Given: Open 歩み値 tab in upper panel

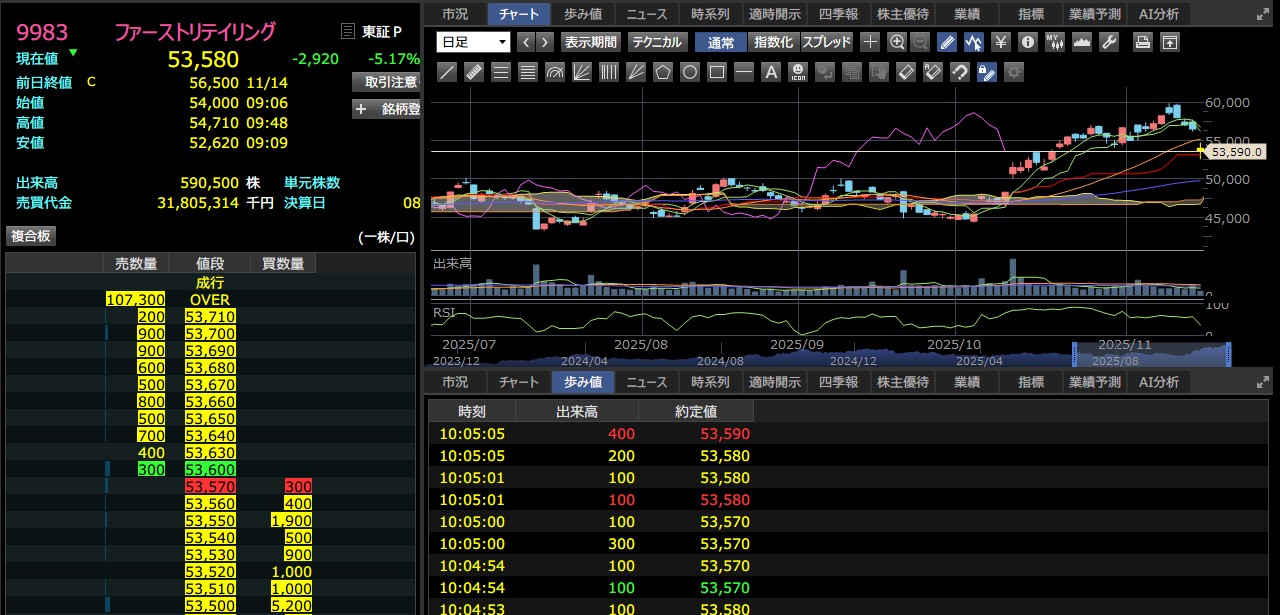Looking at the screenshot, I should [583, 14].
